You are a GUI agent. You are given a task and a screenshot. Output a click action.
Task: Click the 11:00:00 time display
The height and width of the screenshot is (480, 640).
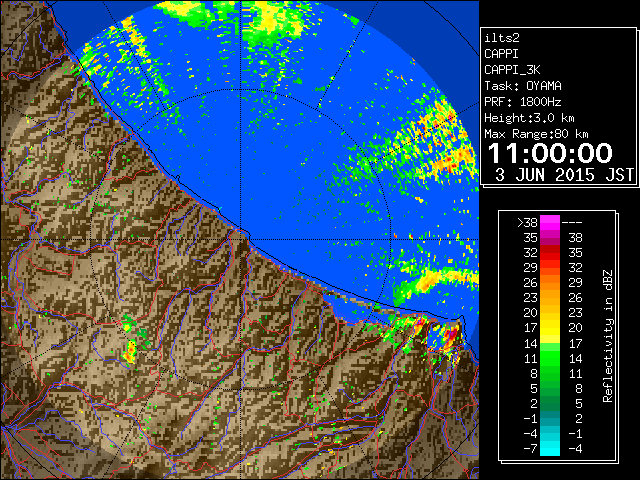coord(550,153)
